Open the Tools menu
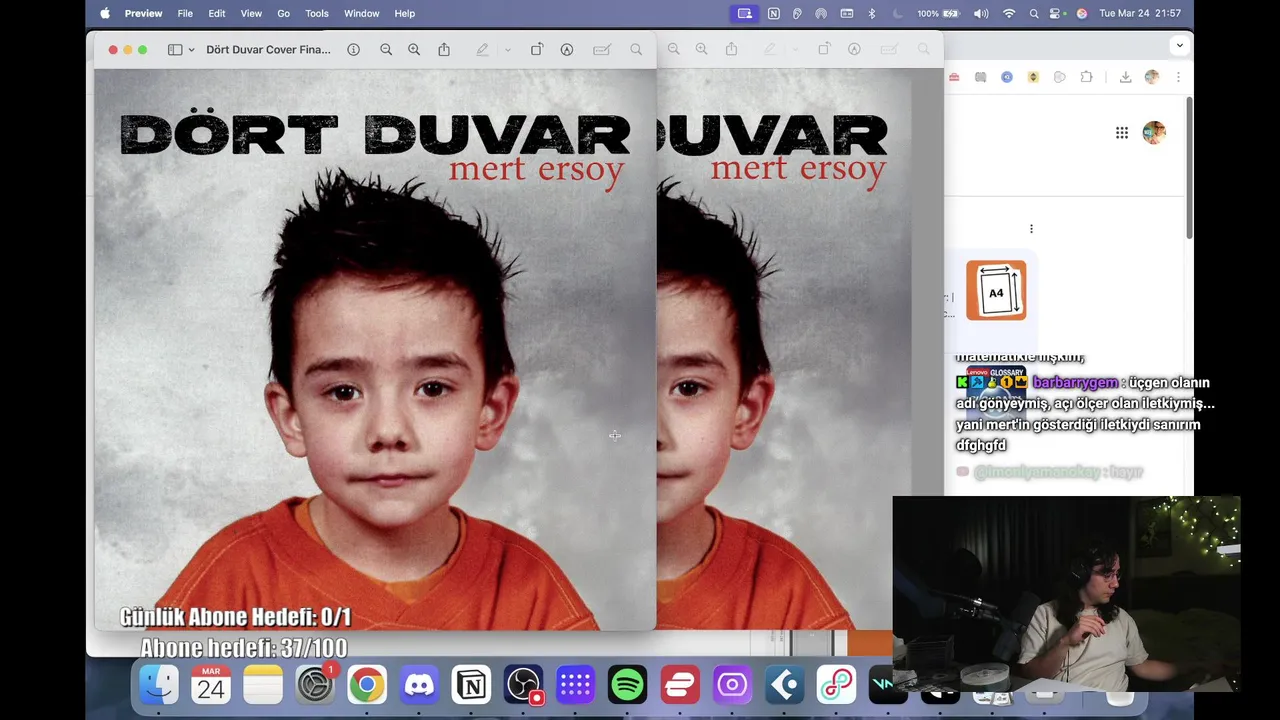Viewport: 1280px width, 720px height. point(317,13)
